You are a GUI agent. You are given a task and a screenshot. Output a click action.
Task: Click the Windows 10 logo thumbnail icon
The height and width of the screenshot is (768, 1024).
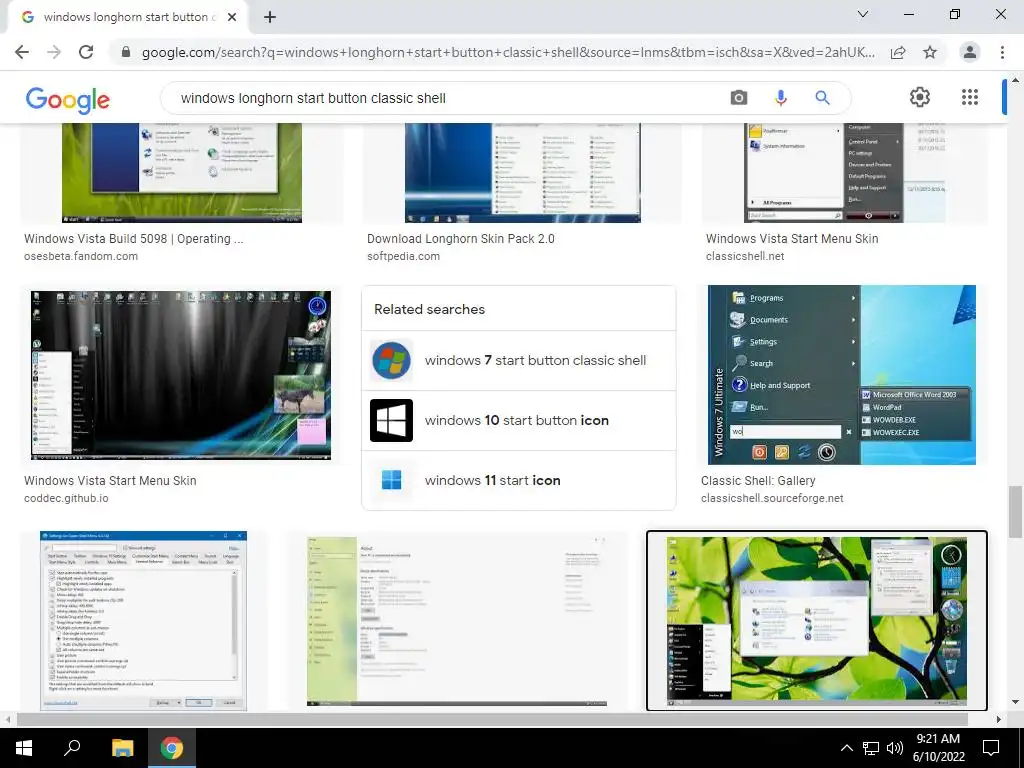[x=391, y=421]
